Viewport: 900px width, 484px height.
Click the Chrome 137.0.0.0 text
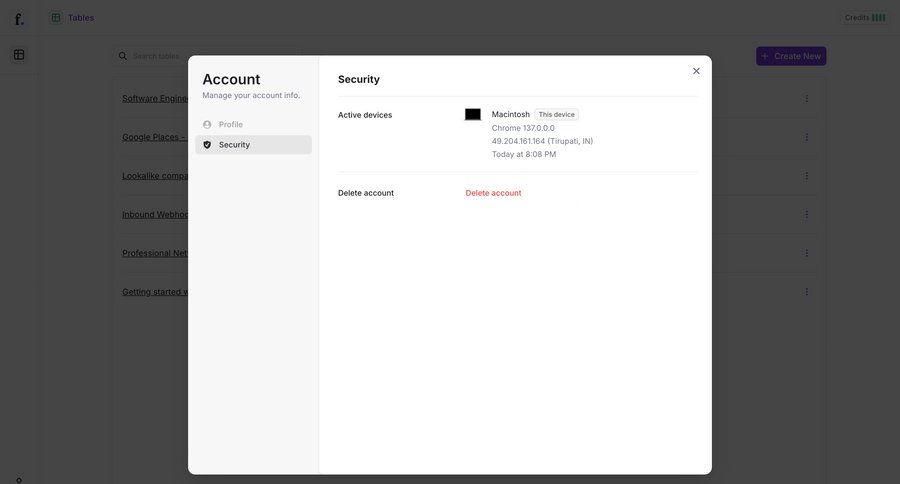click(x=523, y=128)
